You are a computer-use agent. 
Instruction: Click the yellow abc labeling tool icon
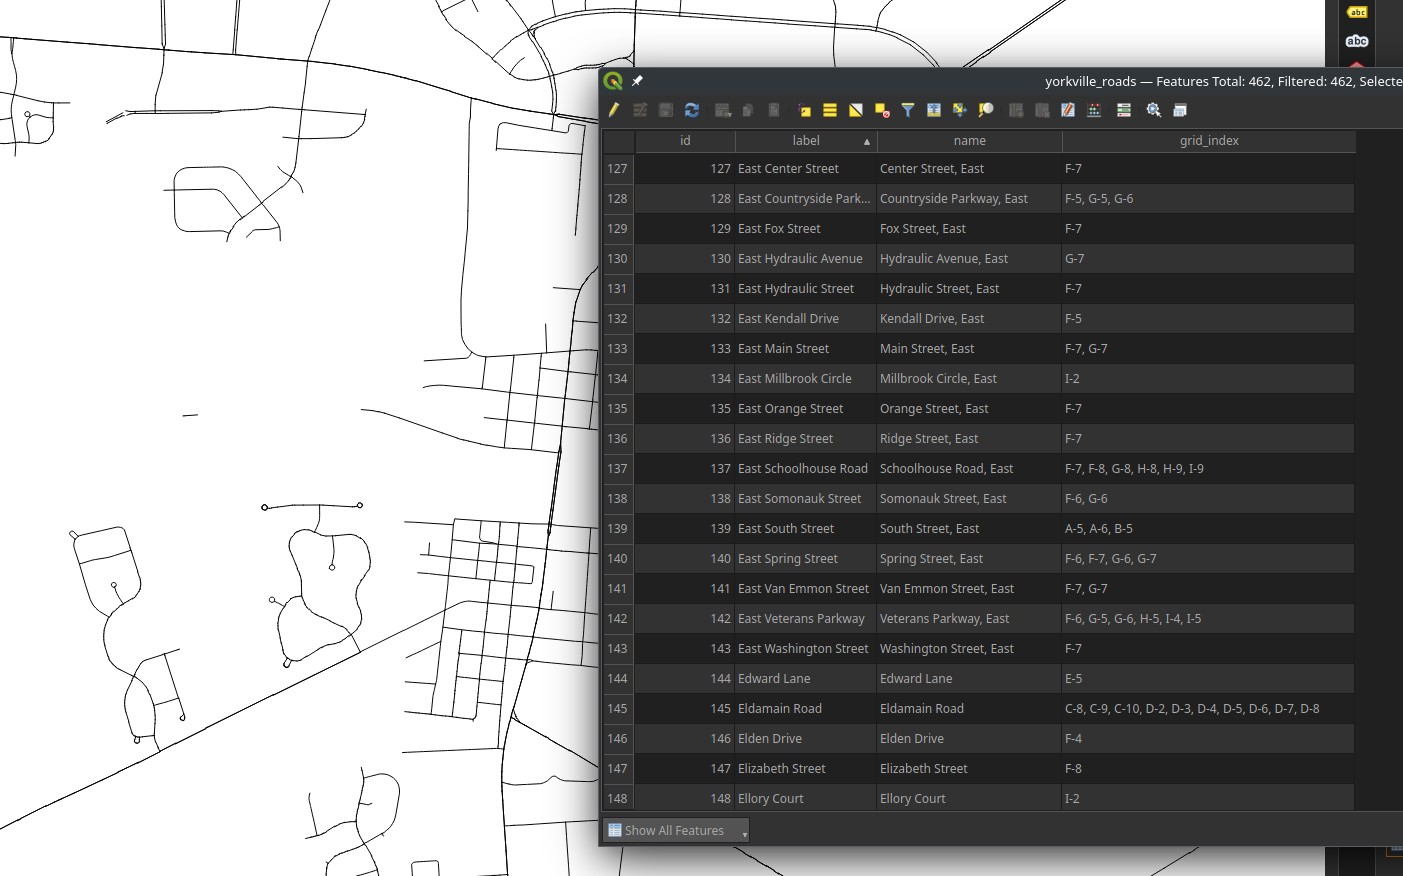1357,12
